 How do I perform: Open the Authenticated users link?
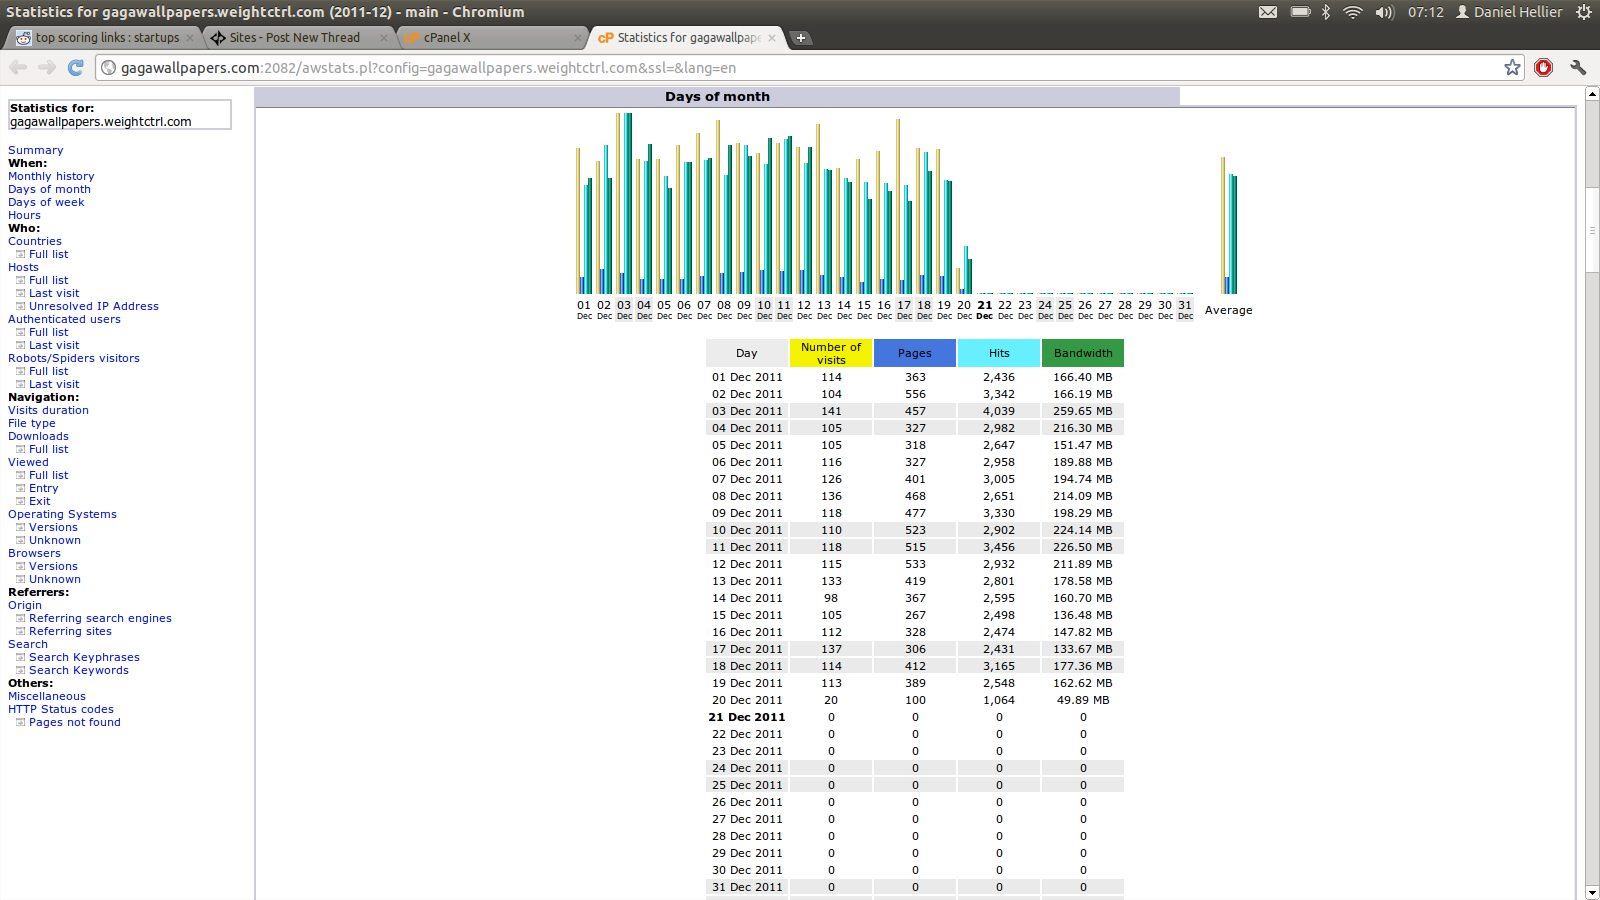pyautogui.click(x=64, y=319)
